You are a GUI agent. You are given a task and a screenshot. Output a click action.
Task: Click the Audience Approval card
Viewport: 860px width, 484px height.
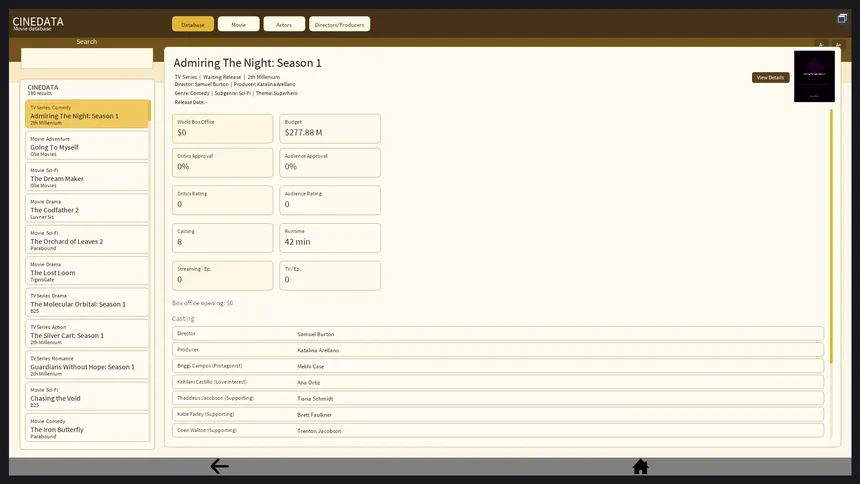(330, 162)
